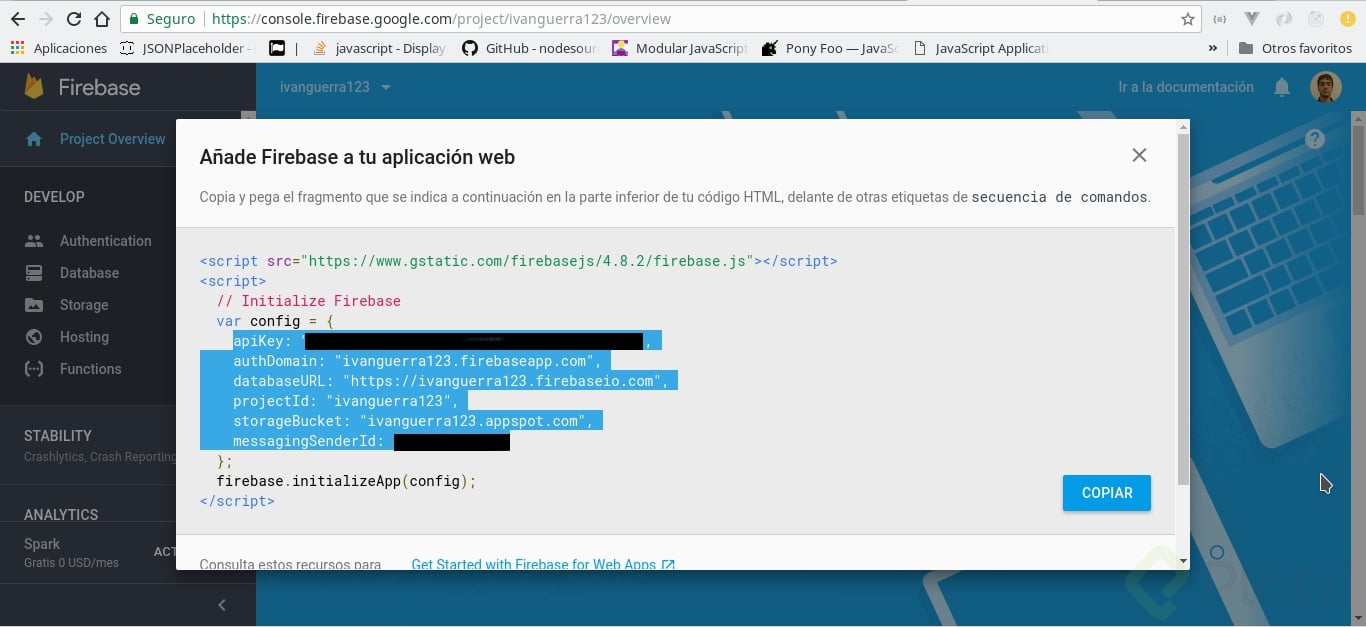Bookmark this page with the star icon
The width and height of the screenshot is (1366, 627).
[x=1187, y=19]
